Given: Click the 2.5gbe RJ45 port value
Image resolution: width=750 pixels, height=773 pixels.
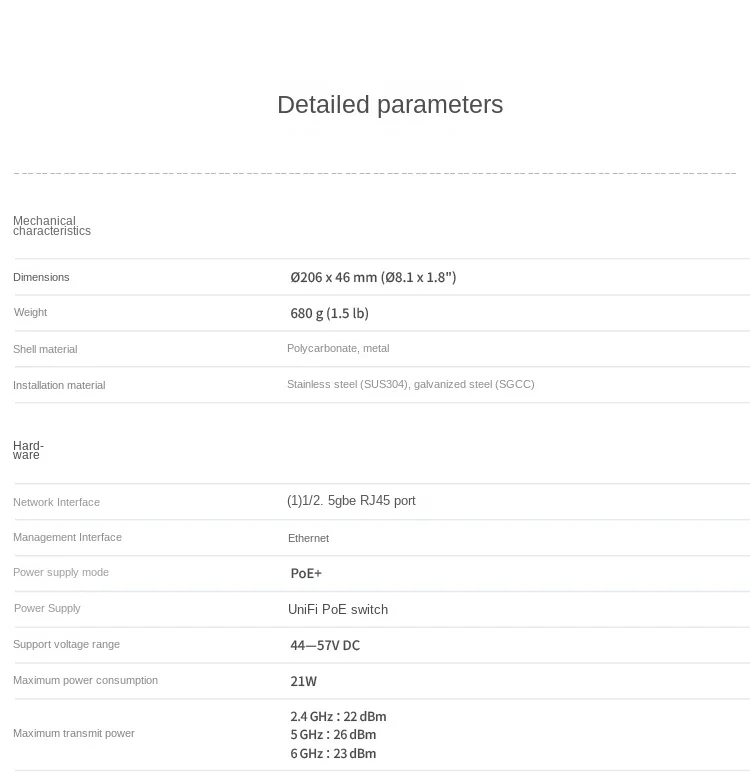Looking at the screenshot, I should [351, 500].
